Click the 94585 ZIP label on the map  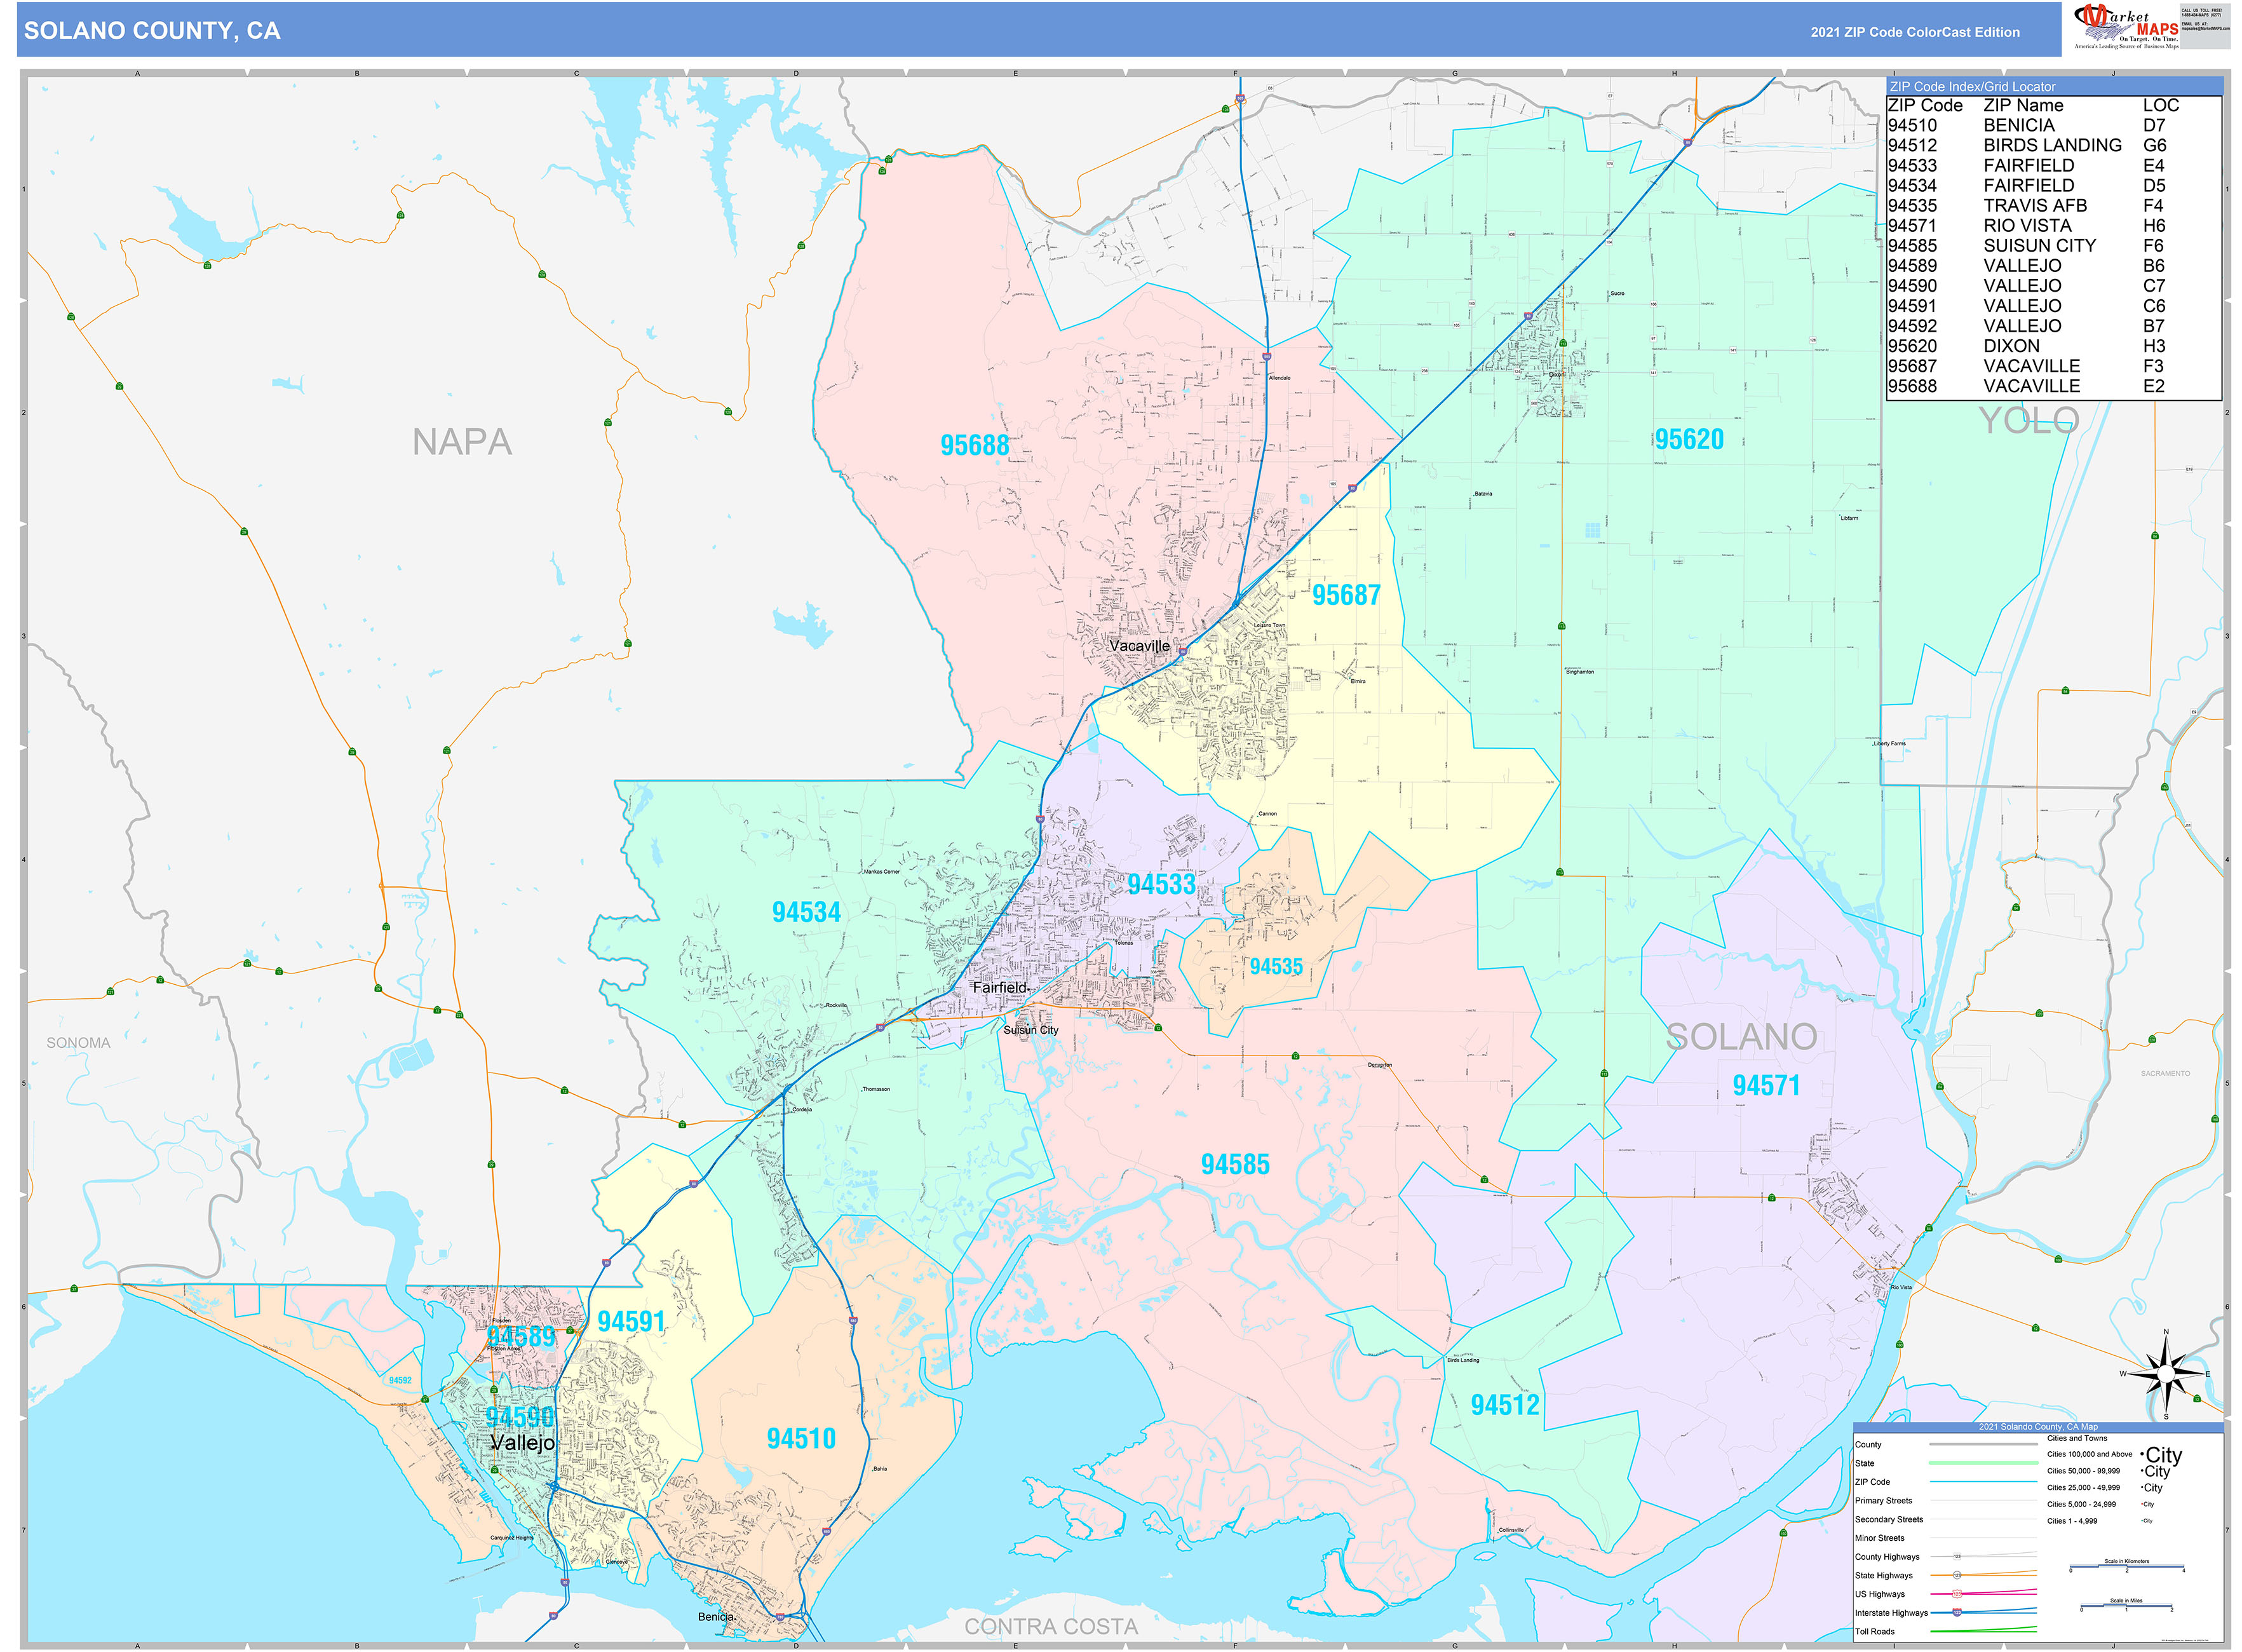(x=1235, y=1164)
